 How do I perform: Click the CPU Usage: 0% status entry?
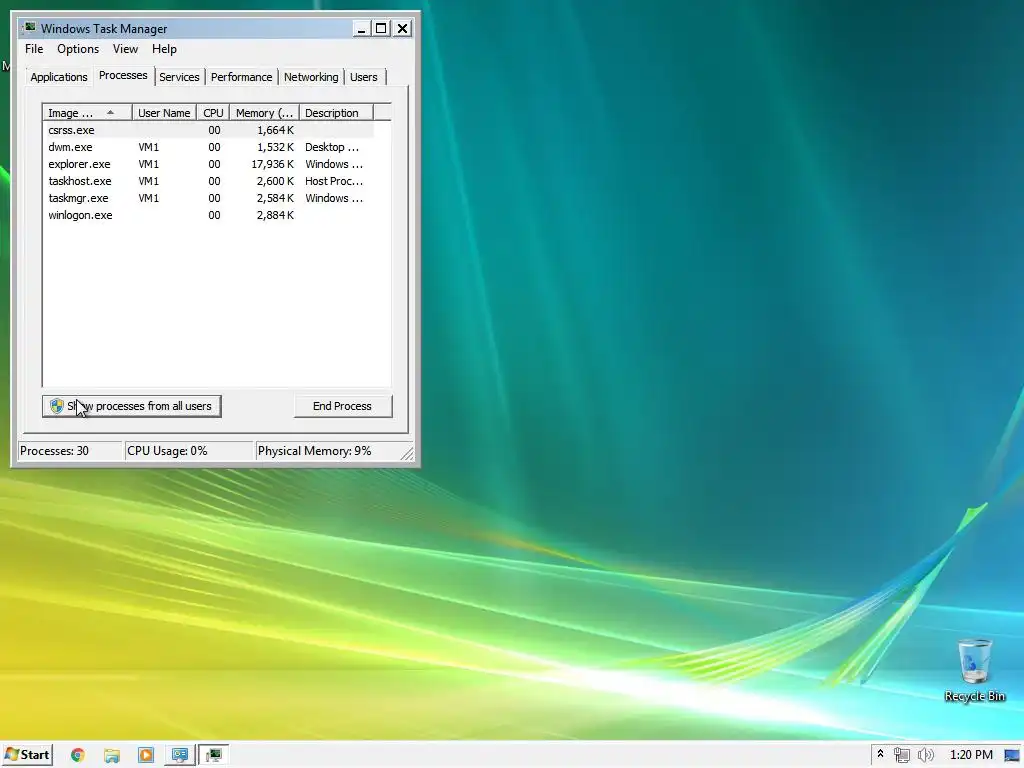(189, 451)
